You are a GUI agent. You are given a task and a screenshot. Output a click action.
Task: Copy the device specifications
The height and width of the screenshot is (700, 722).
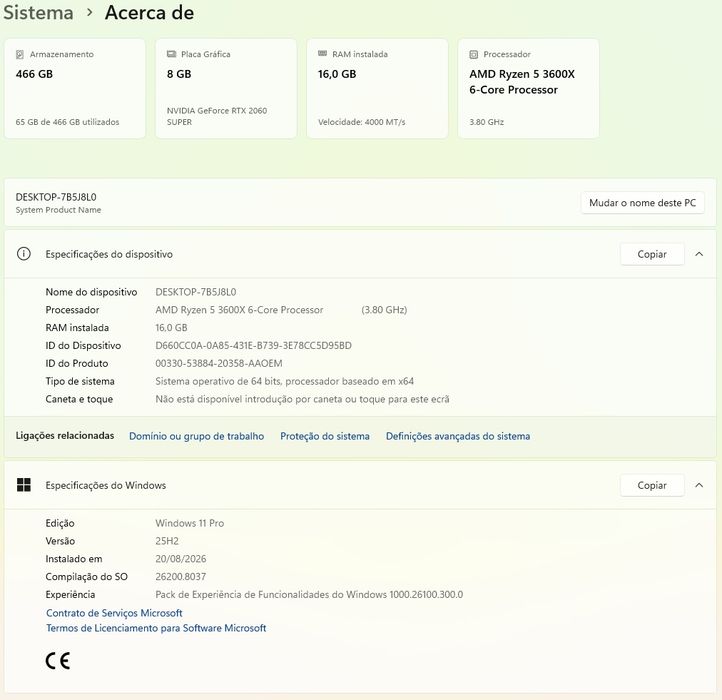tap(652, 254)
